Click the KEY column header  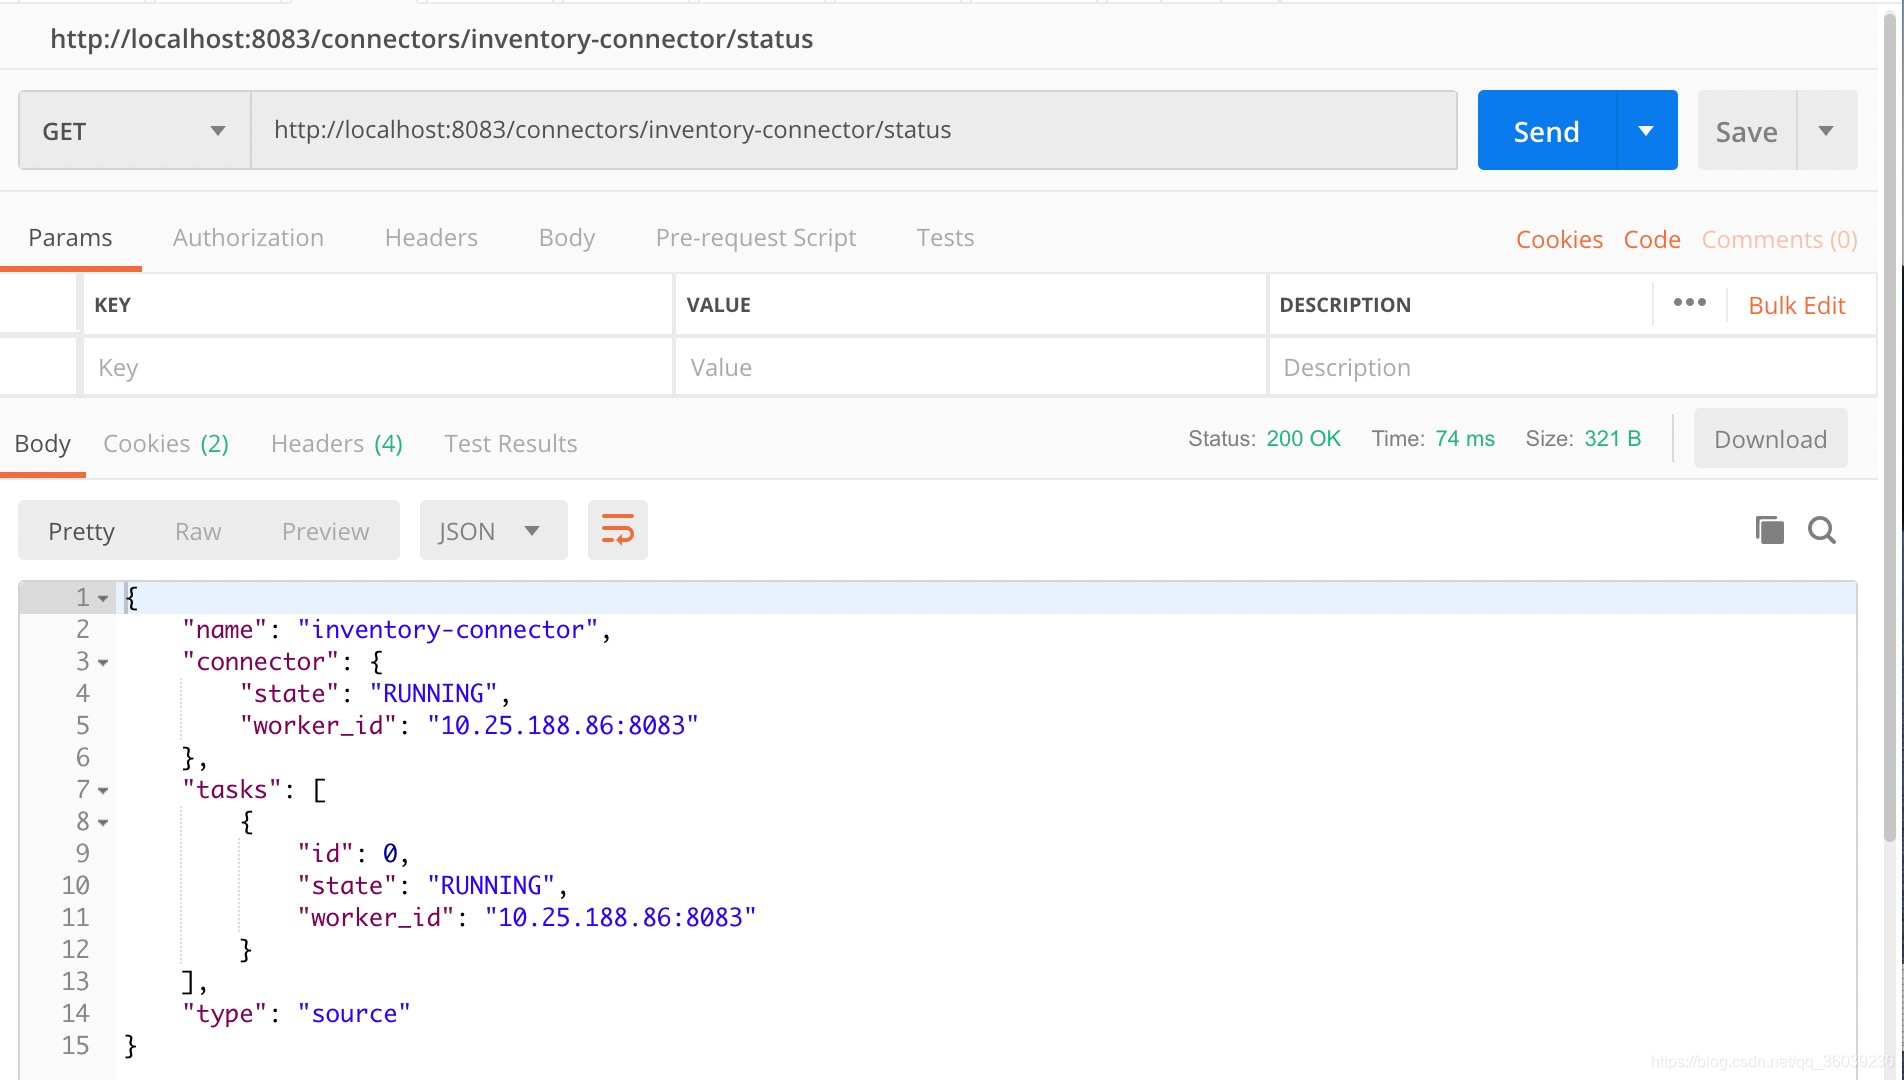click(x=112, y=305)
